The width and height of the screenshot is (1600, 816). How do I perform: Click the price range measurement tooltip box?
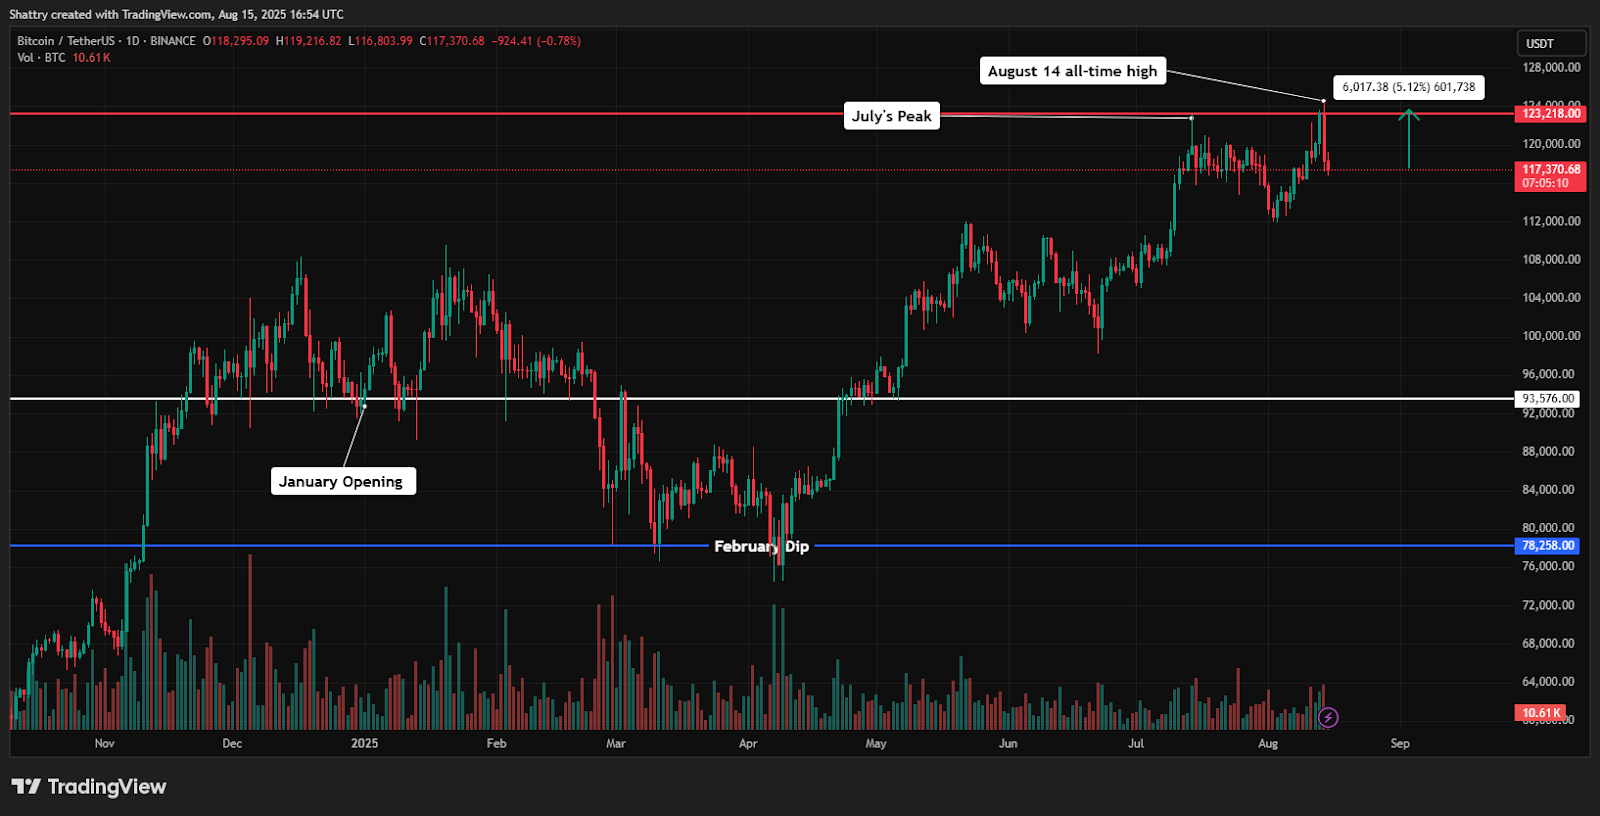[x=1408, y=88]
